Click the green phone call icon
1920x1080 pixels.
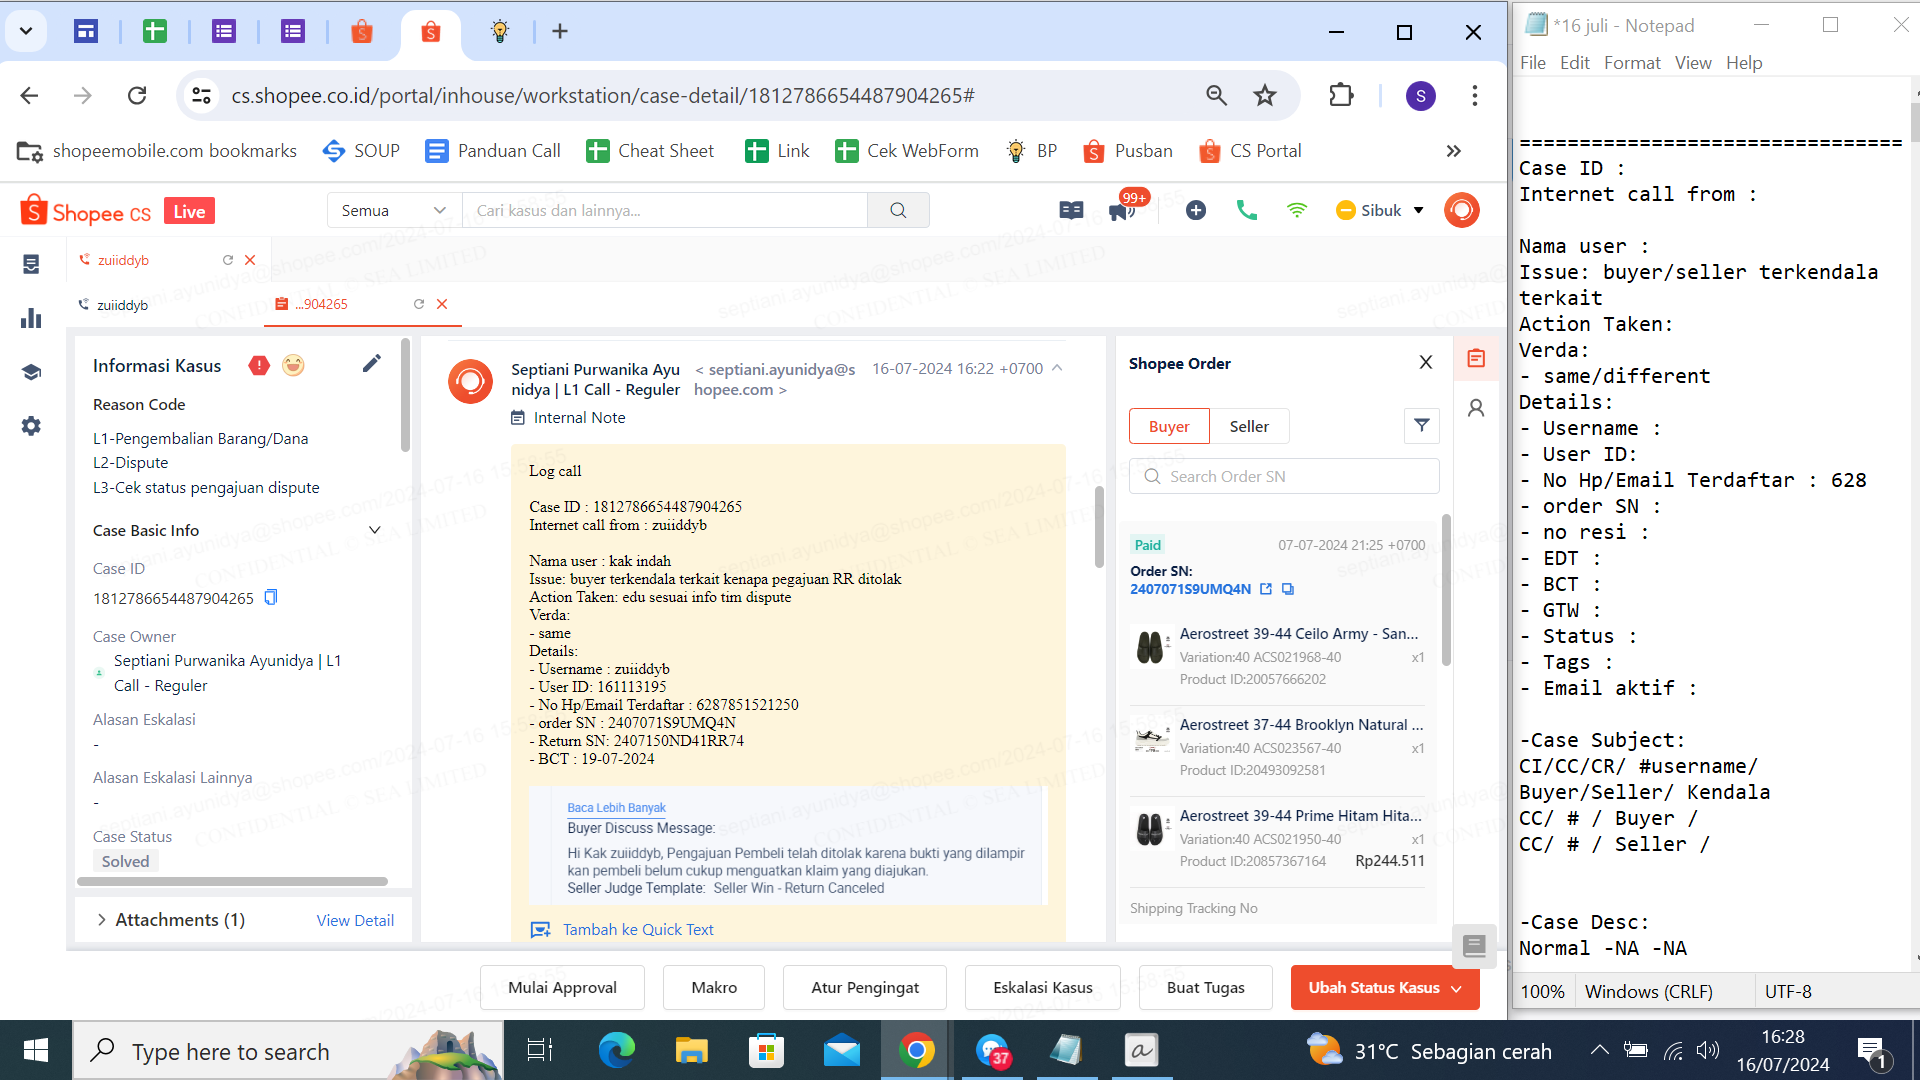(1246, 210)
